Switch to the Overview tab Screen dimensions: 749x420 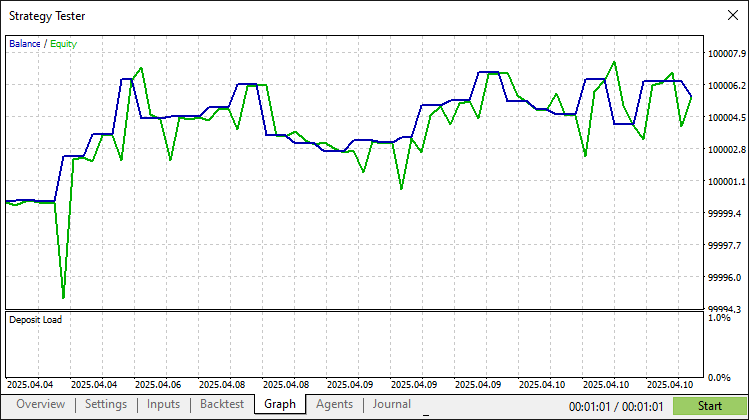click(41, 404)
